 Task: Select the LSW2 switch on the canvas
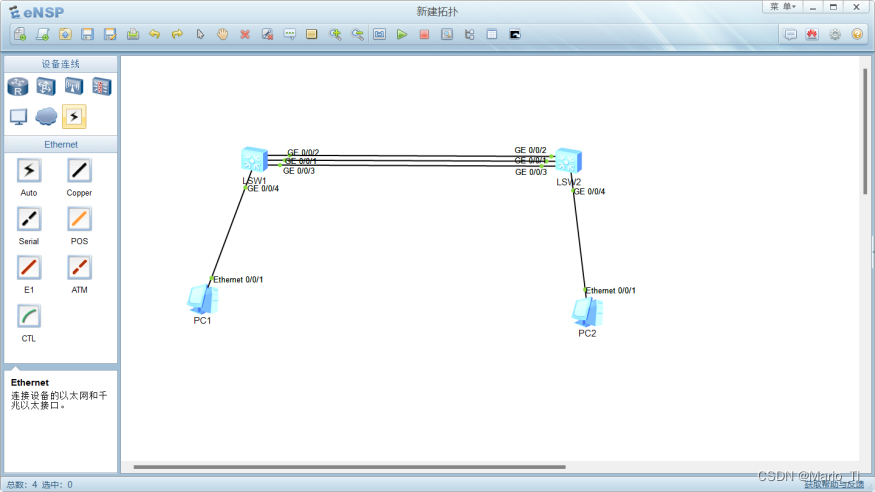[569, 161]
